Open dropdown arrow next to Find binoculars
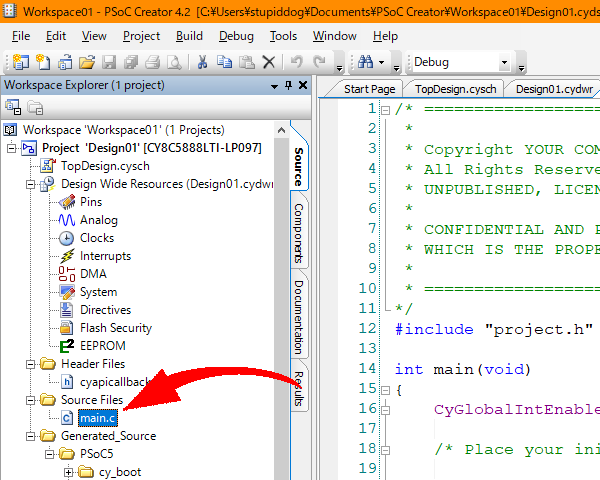Viewport: 600px width, 480px height. coord(382,62)
